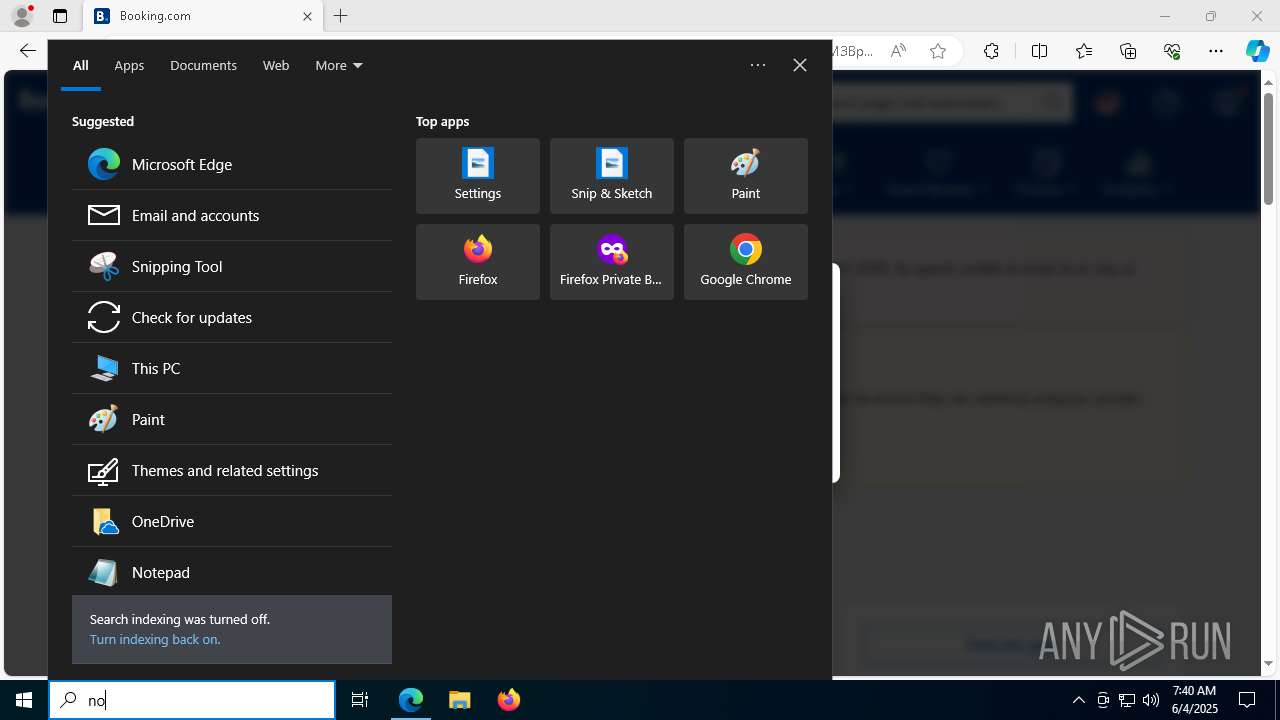Launch Notepad from suggested list

(232, 572)
